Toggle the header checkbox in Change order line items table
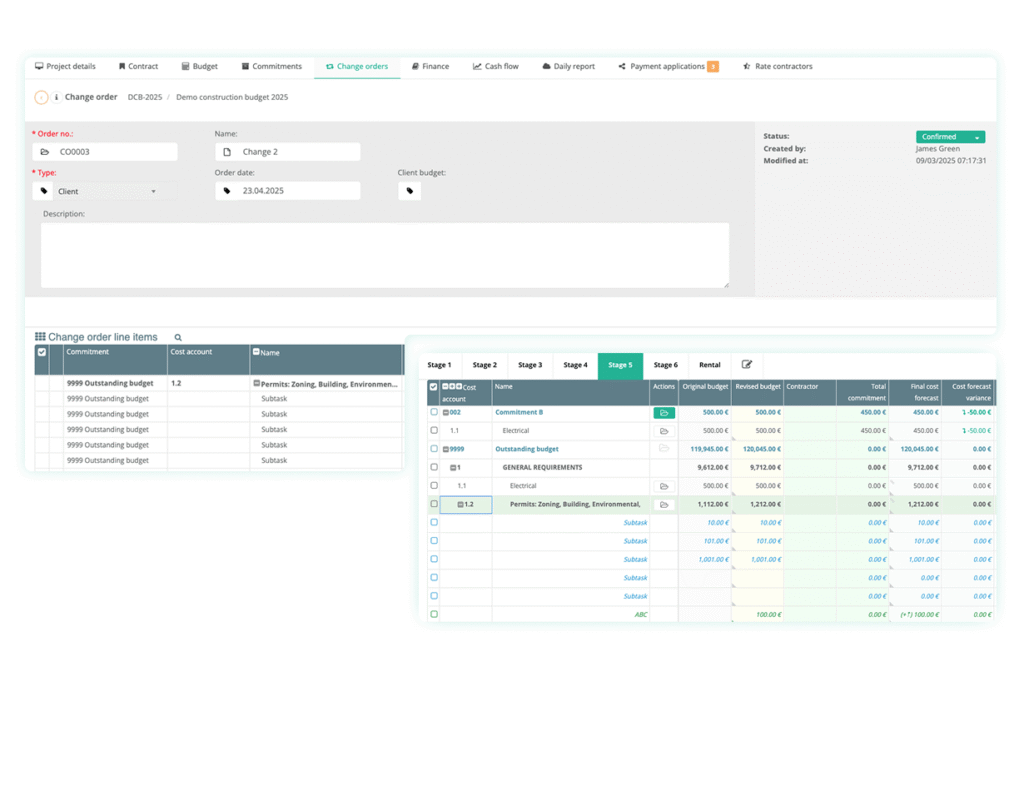 click(x=41, y=352)
